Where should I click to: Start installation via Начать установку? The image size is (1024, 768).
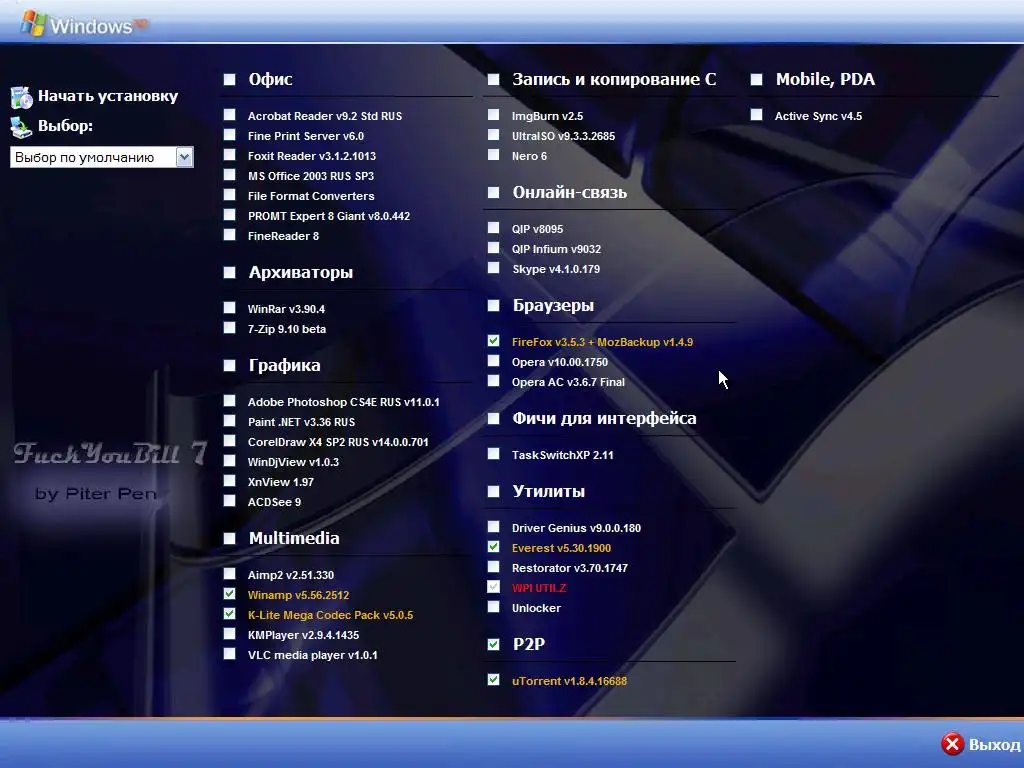click(x=108, y=96)
